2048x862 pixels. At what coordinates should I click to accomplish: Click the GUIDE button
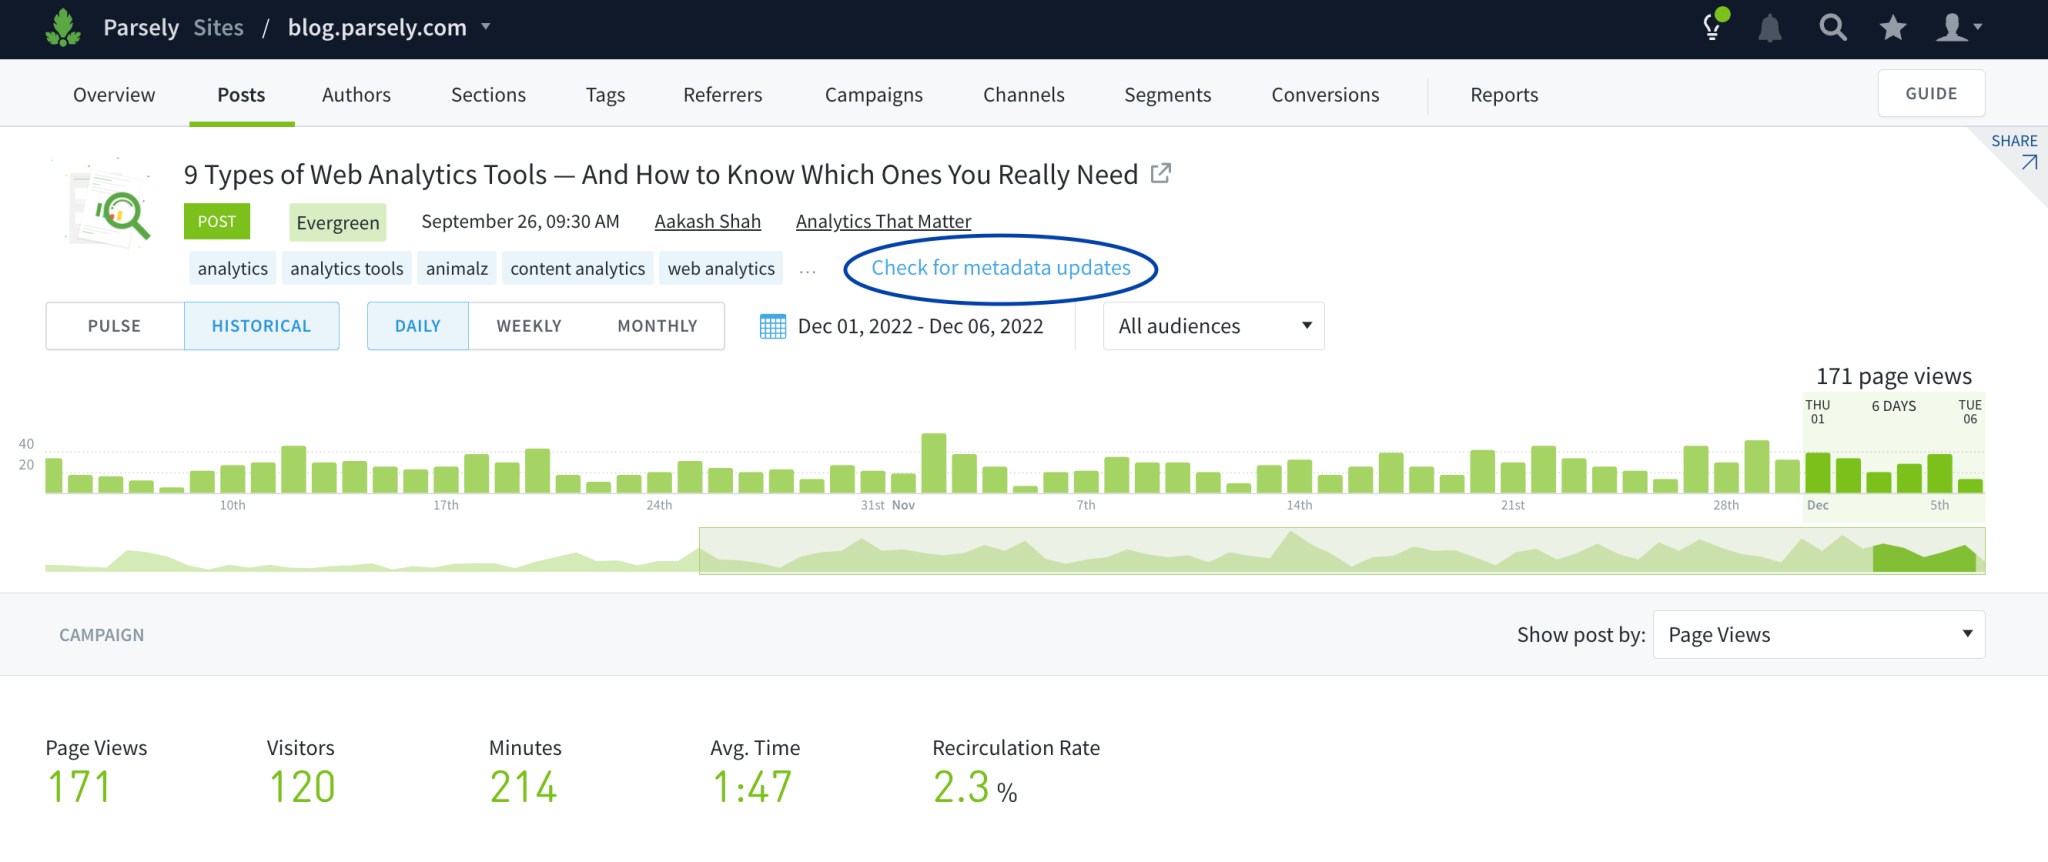[x=1931, y=93]
